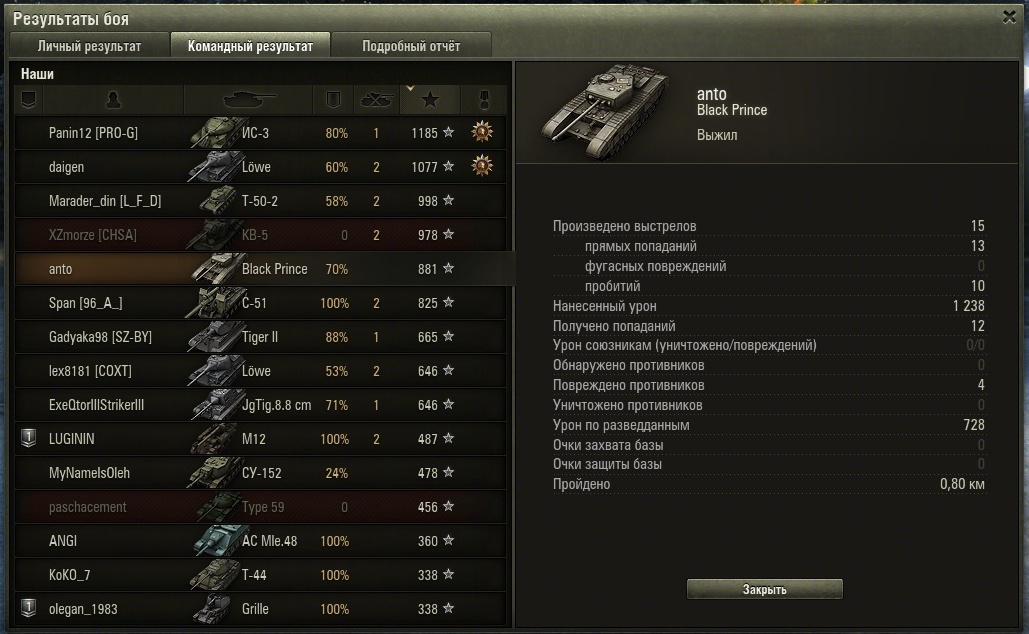The image size is (1029, 634).
Task: Select Gadyaka98 Tiger II row
Action: 261,337
